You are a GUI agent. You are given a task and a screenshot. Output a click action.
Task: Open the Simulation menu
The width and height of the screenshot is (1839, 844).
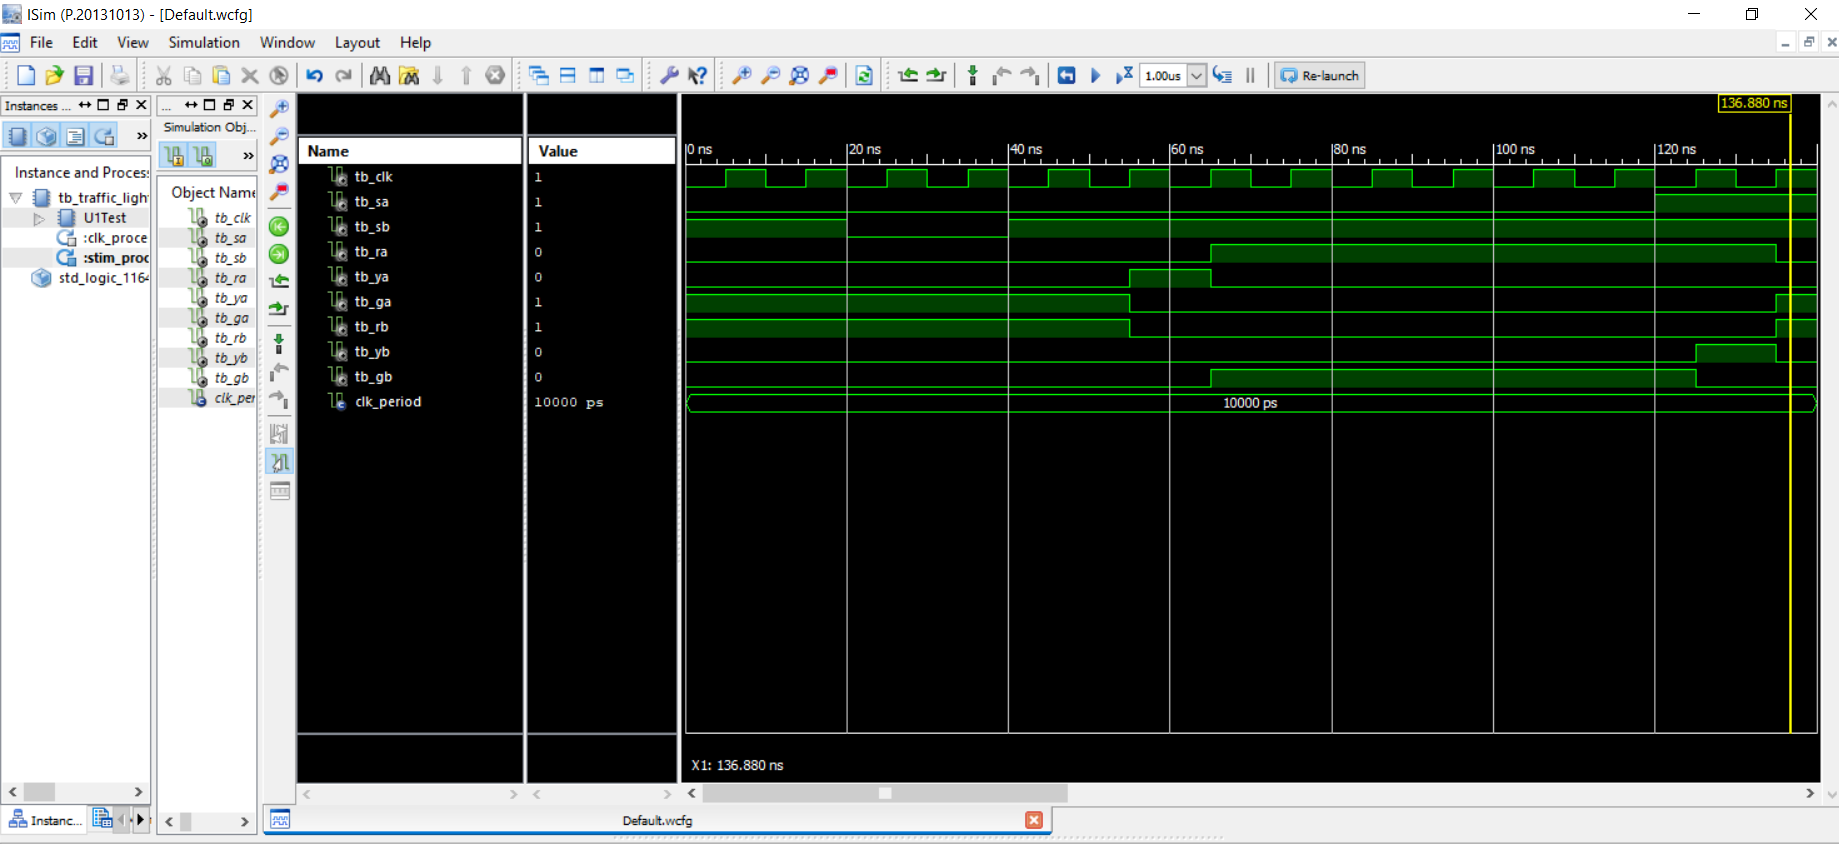pos(204,42)
